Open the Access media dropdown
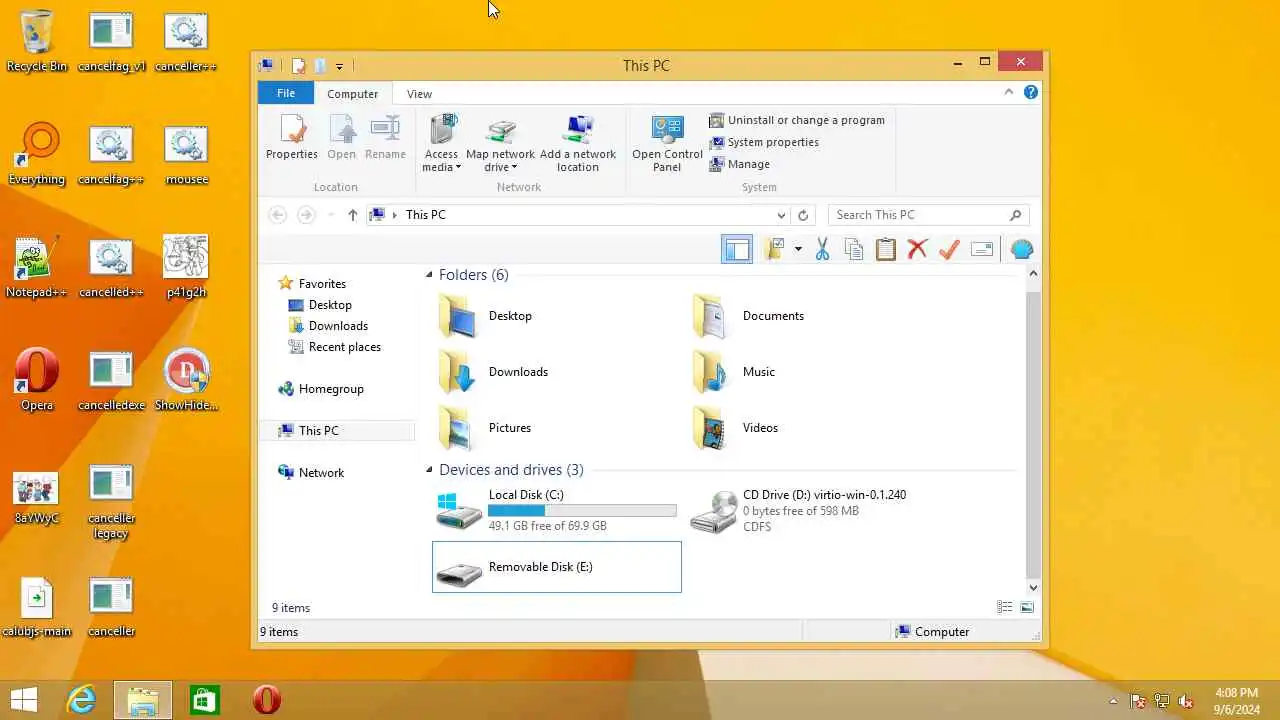Image resolution: width=1280 pixels, height=720 pixels. [x=441, y=143]
